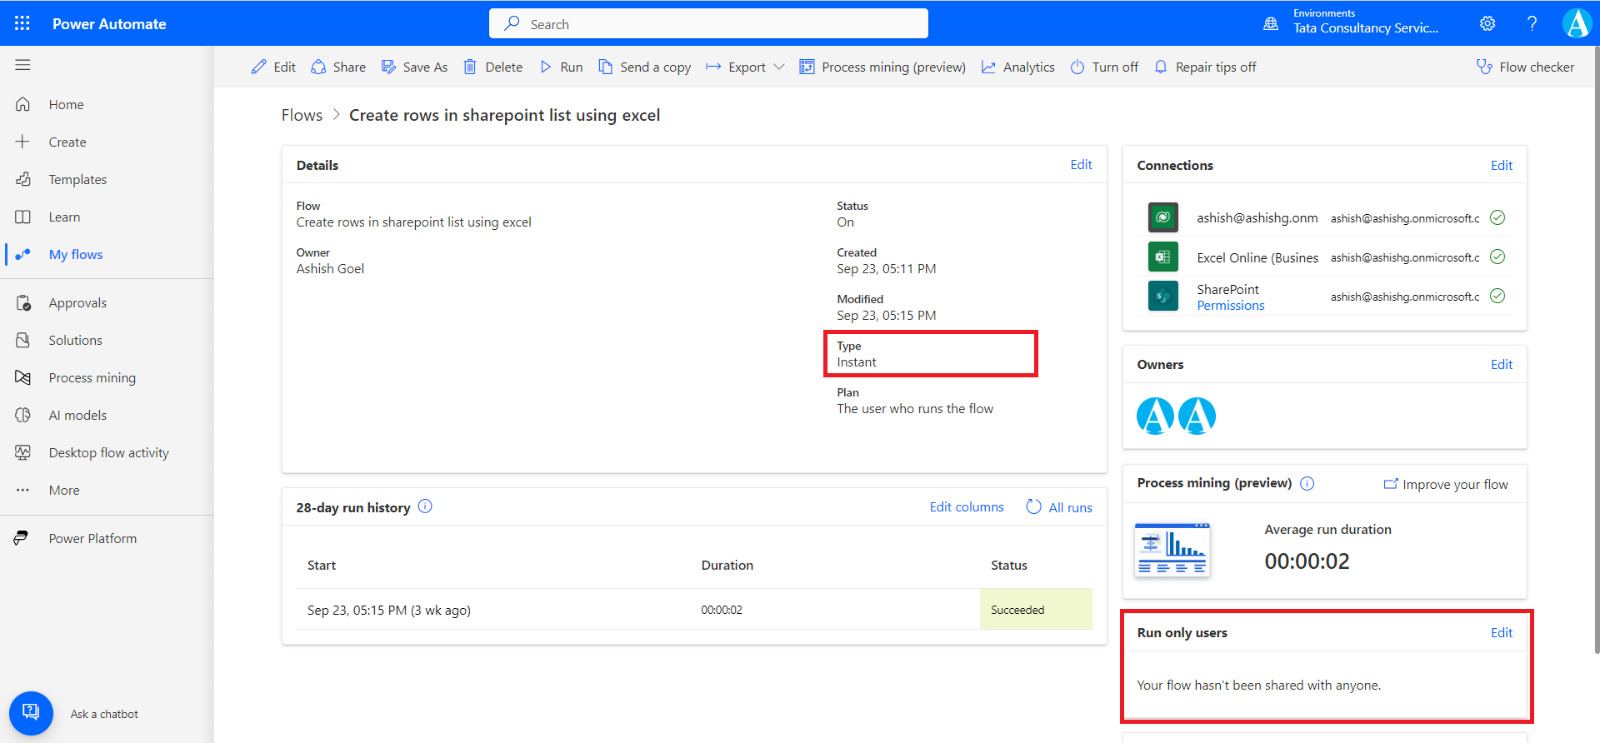
Task: Open the Ask a chatbot button
Action: (x=31, y=713)
